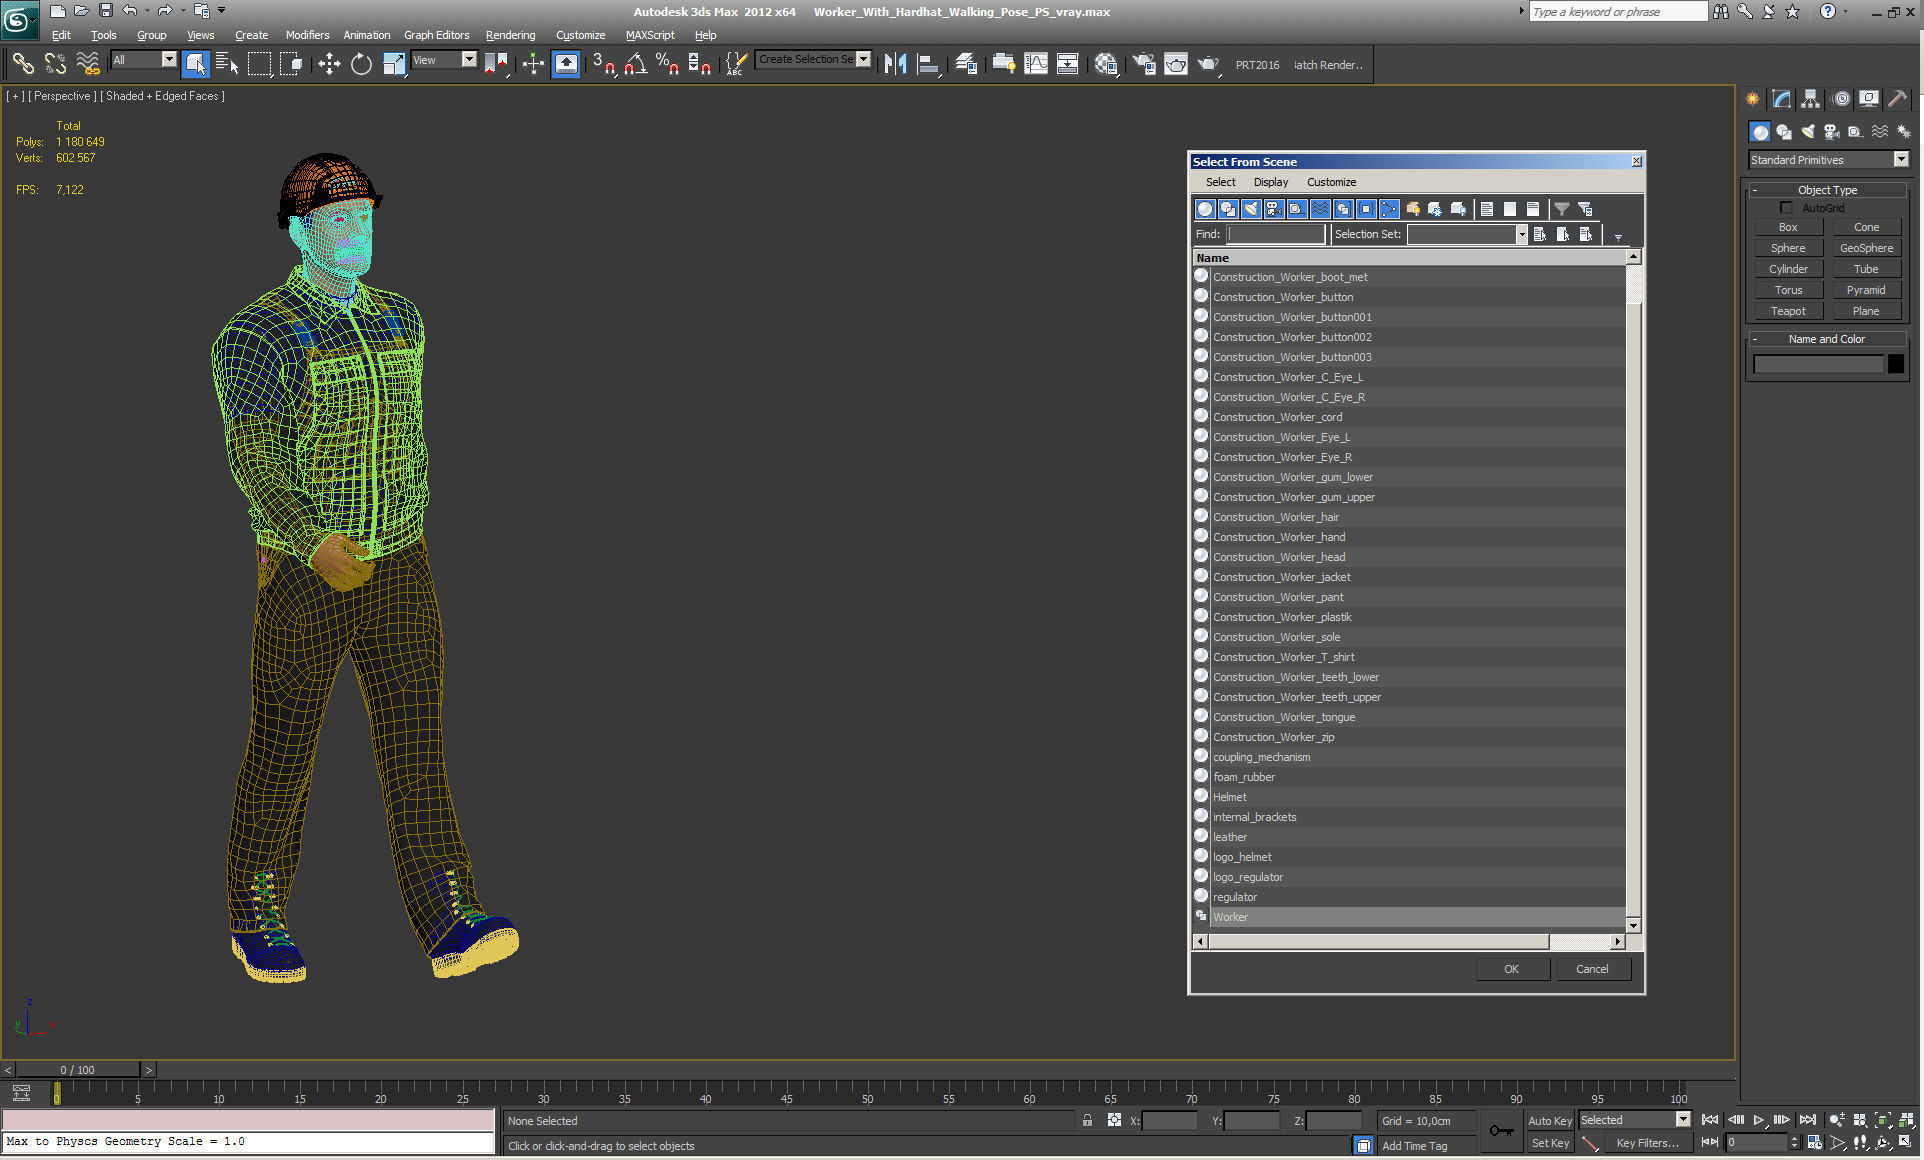Create a Teapot primitive button
The height and width of the screenshot is (1160, 1924).
tap(1788, 311)
